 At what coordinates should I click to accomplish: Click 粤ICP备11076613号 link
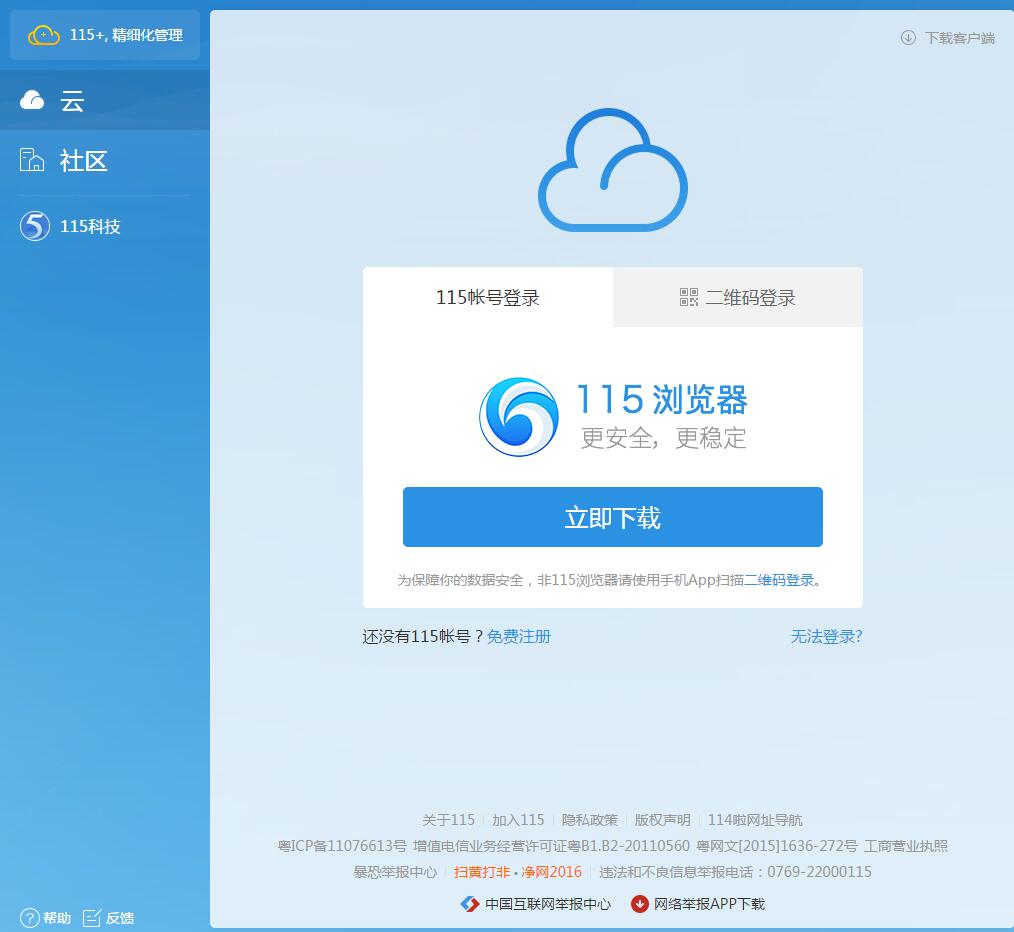pos(342,846)
